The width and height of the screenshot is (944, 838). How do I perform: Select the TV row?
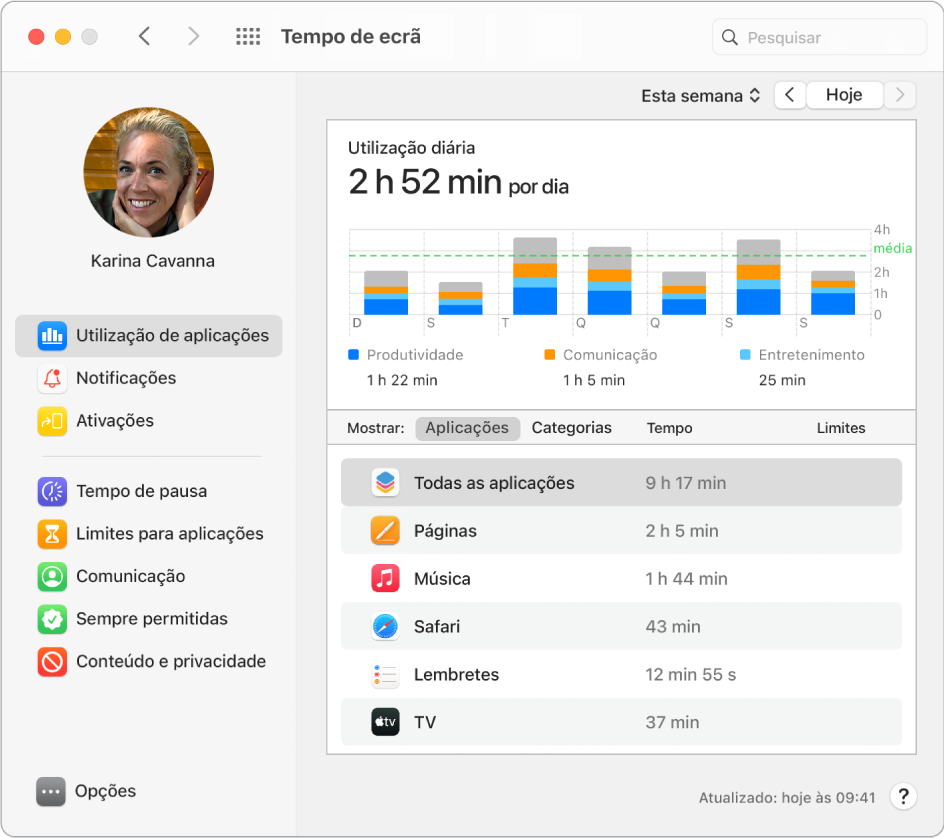tap(621, 722)
